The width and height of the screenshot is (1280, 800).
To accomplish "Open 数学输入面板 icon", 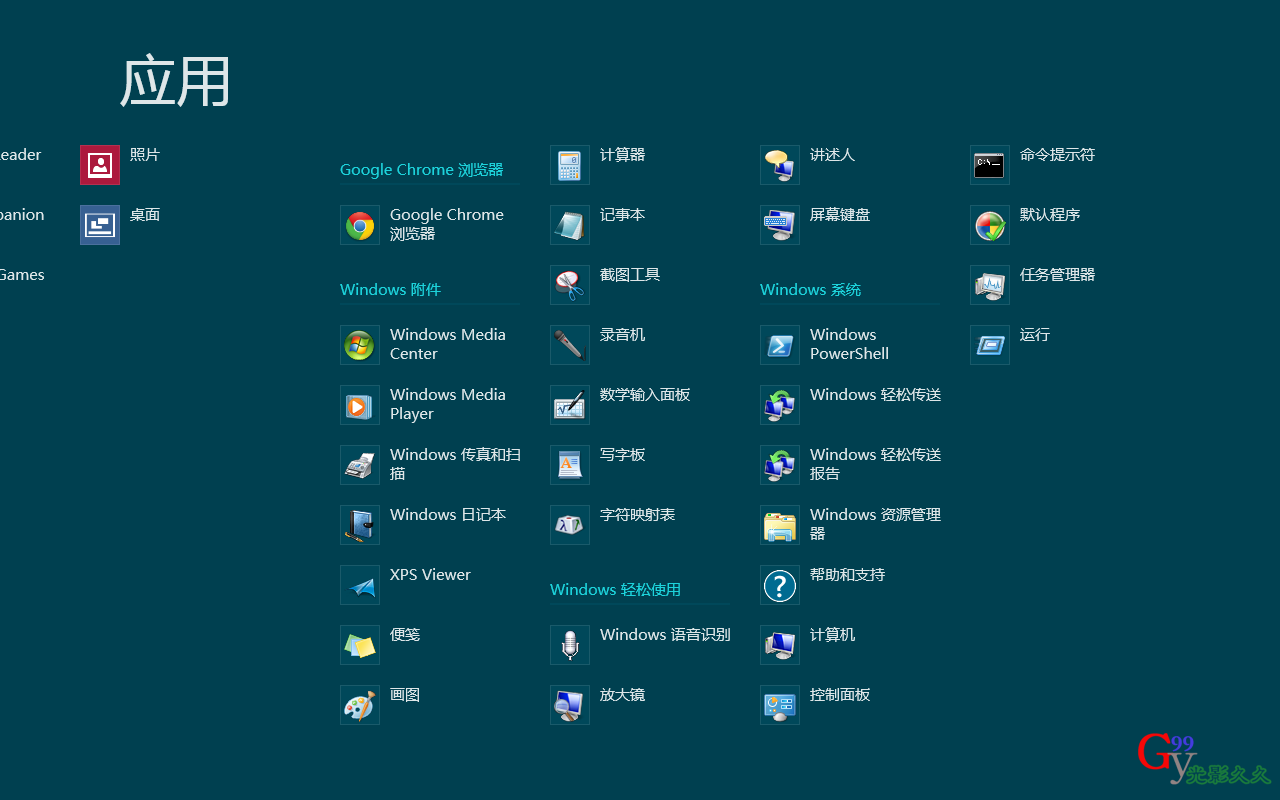I will [570, 405].
